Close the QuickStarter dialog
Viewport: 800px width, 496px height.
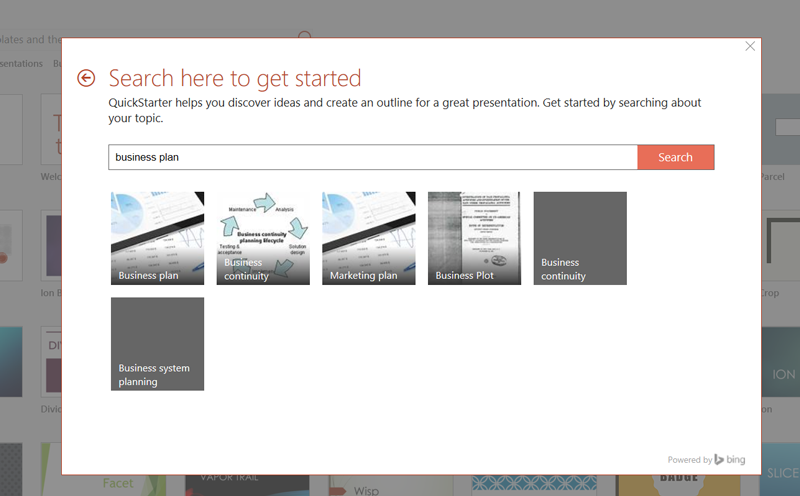751,46
